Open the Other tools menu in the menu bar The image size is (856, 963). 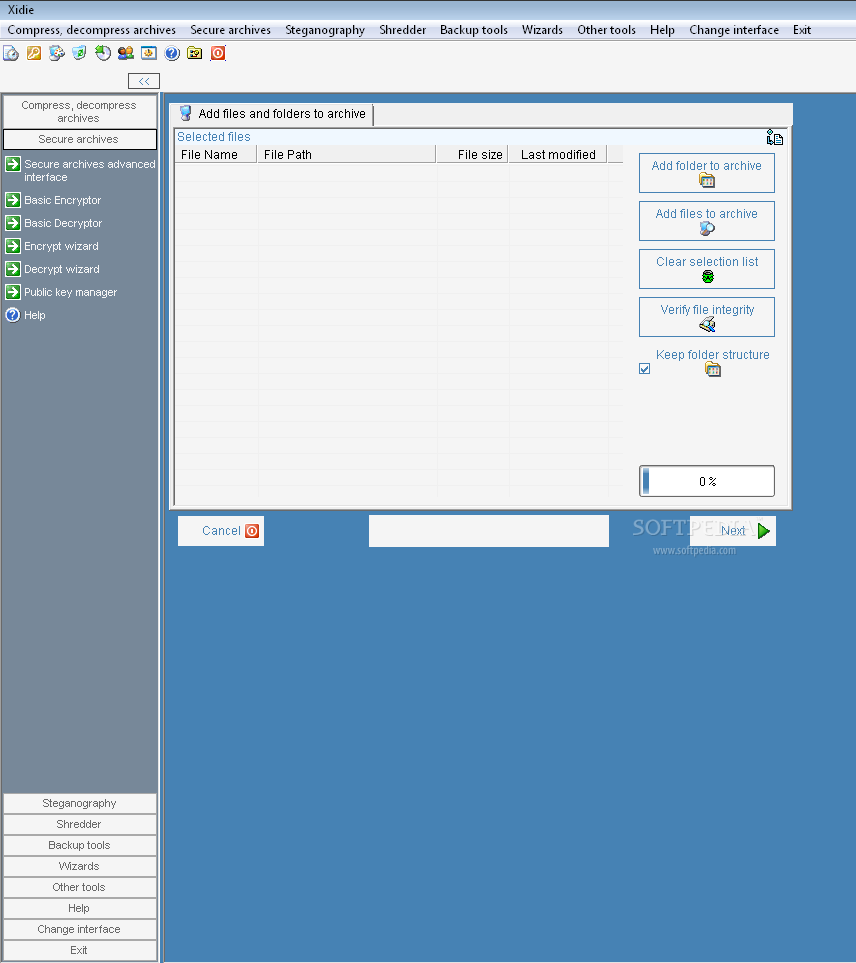(606, 30)
